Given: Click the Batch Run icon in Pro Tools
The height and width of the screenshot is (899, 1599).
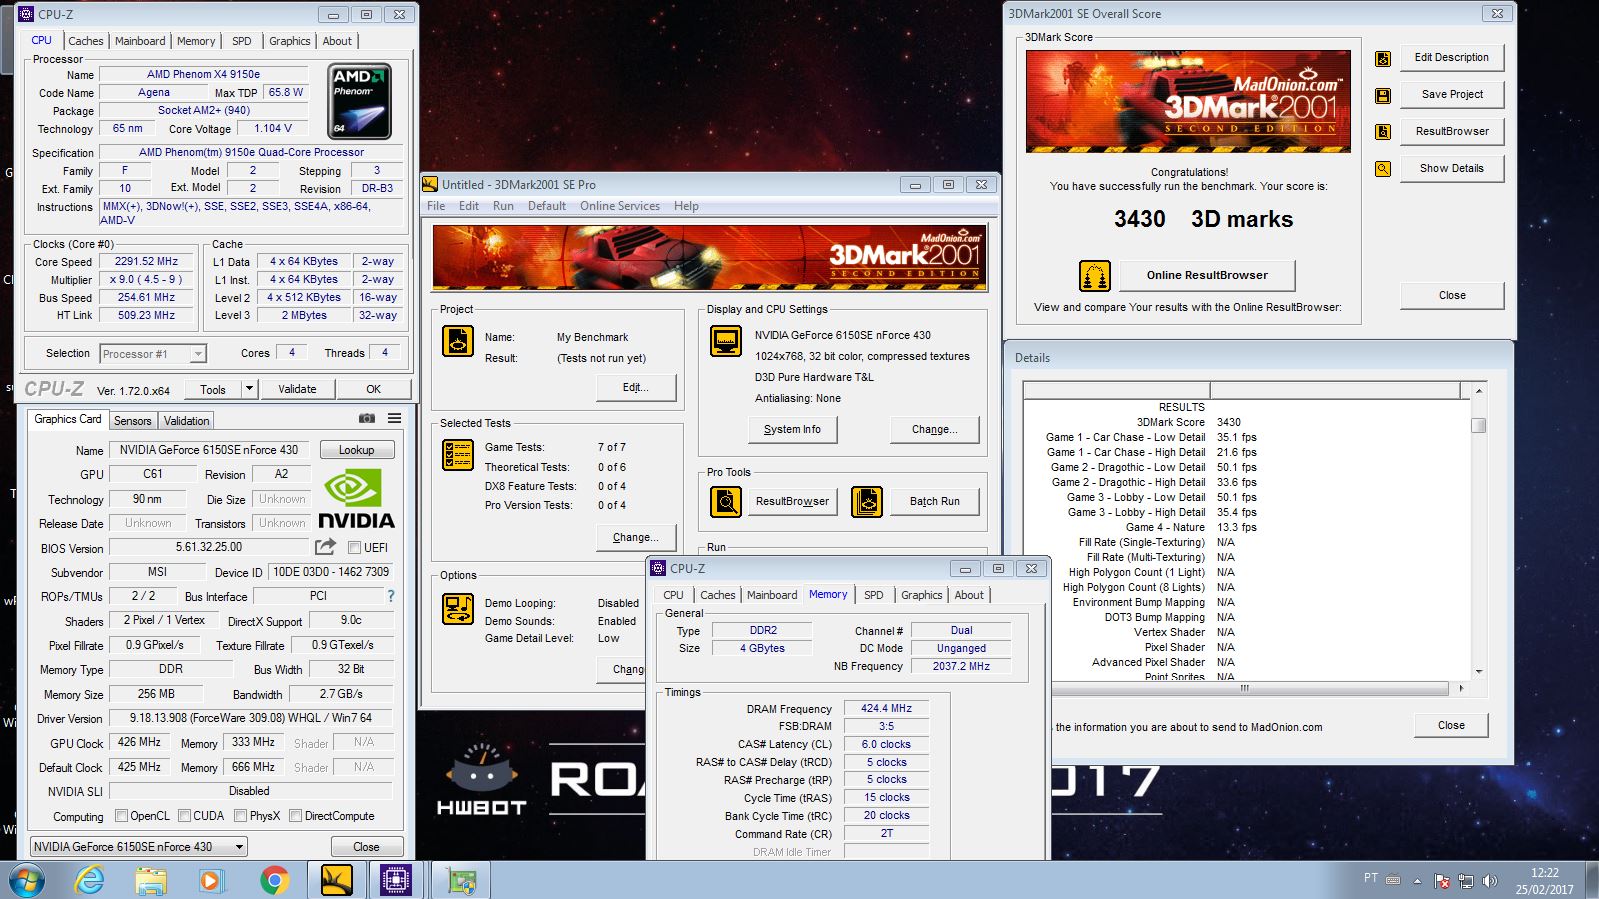Looking at the screenshot, I should 867,501.
